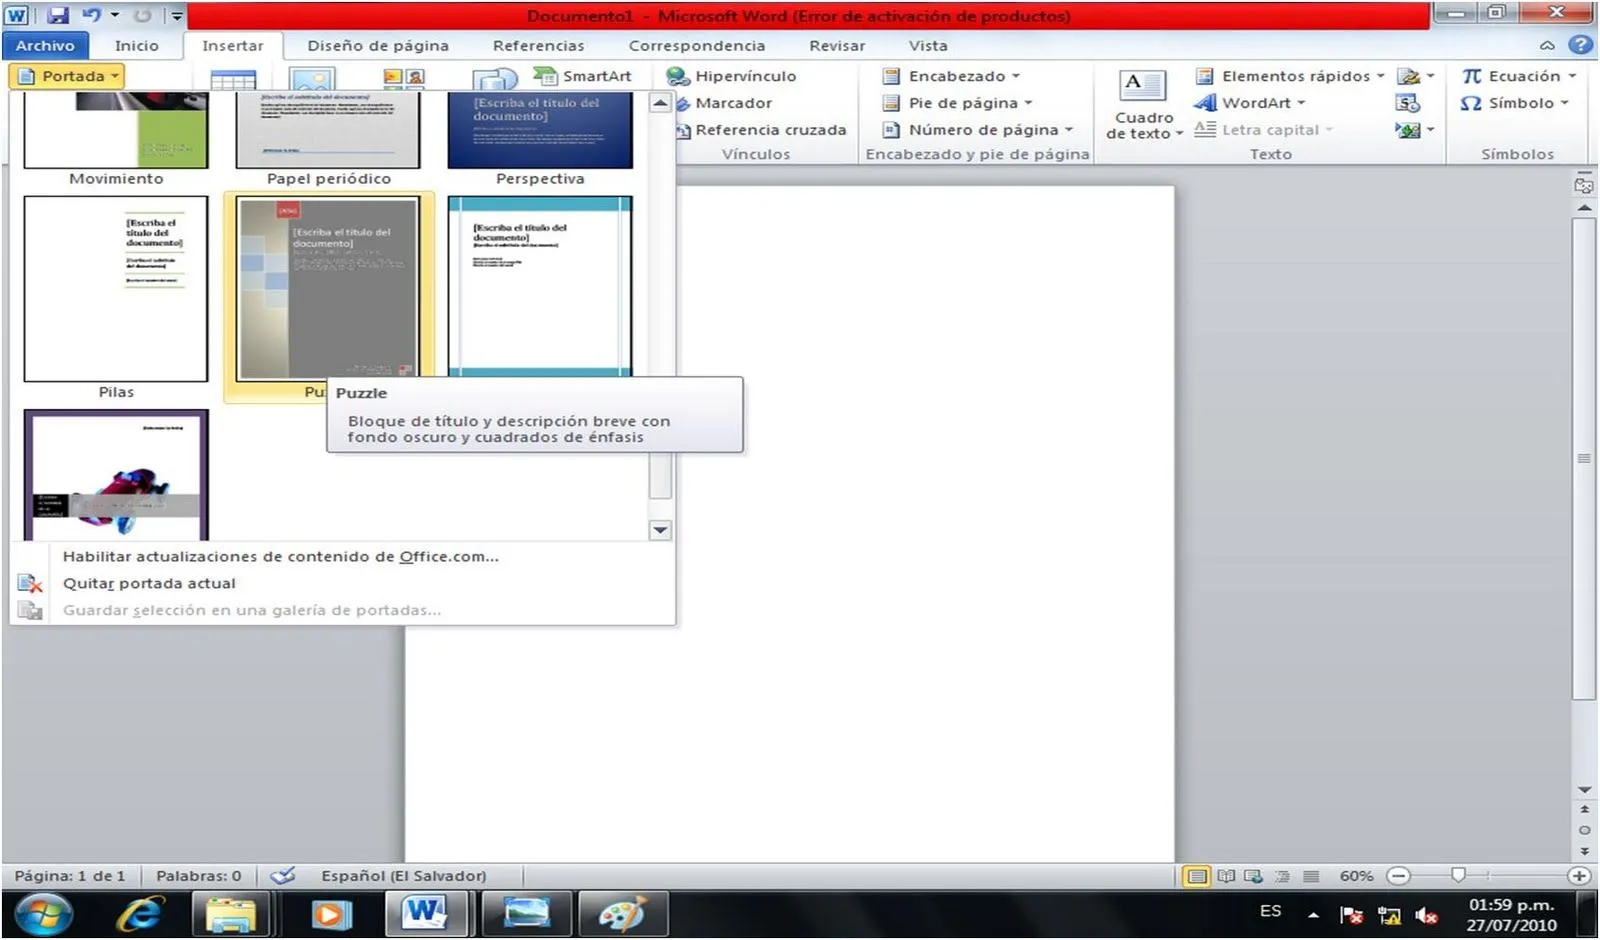The height and width of the screenshot is (940, 1600).
Task: Select Web Layout view button
Action: 1253,876
